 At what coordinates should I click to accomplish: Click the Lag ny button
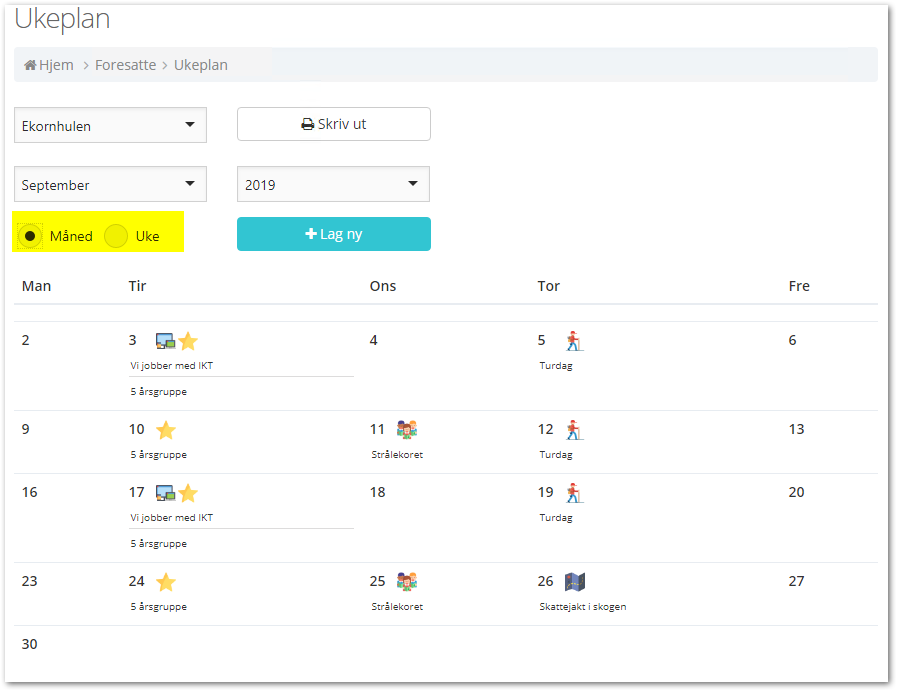coord(333,234)
